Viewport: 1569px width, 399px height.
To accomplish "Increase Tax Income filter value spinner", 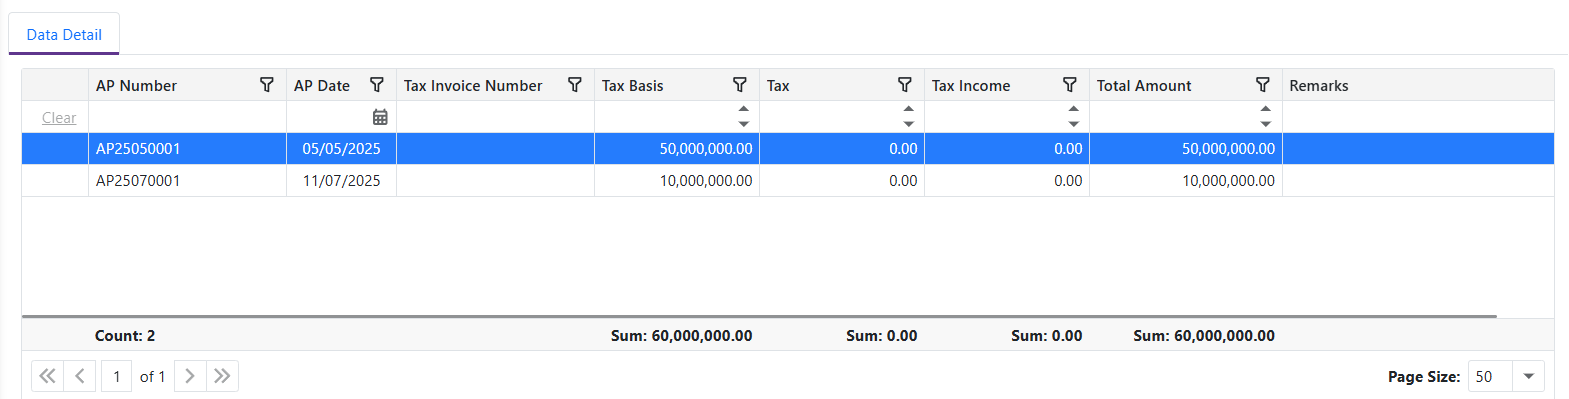I will pos(1073,109).
